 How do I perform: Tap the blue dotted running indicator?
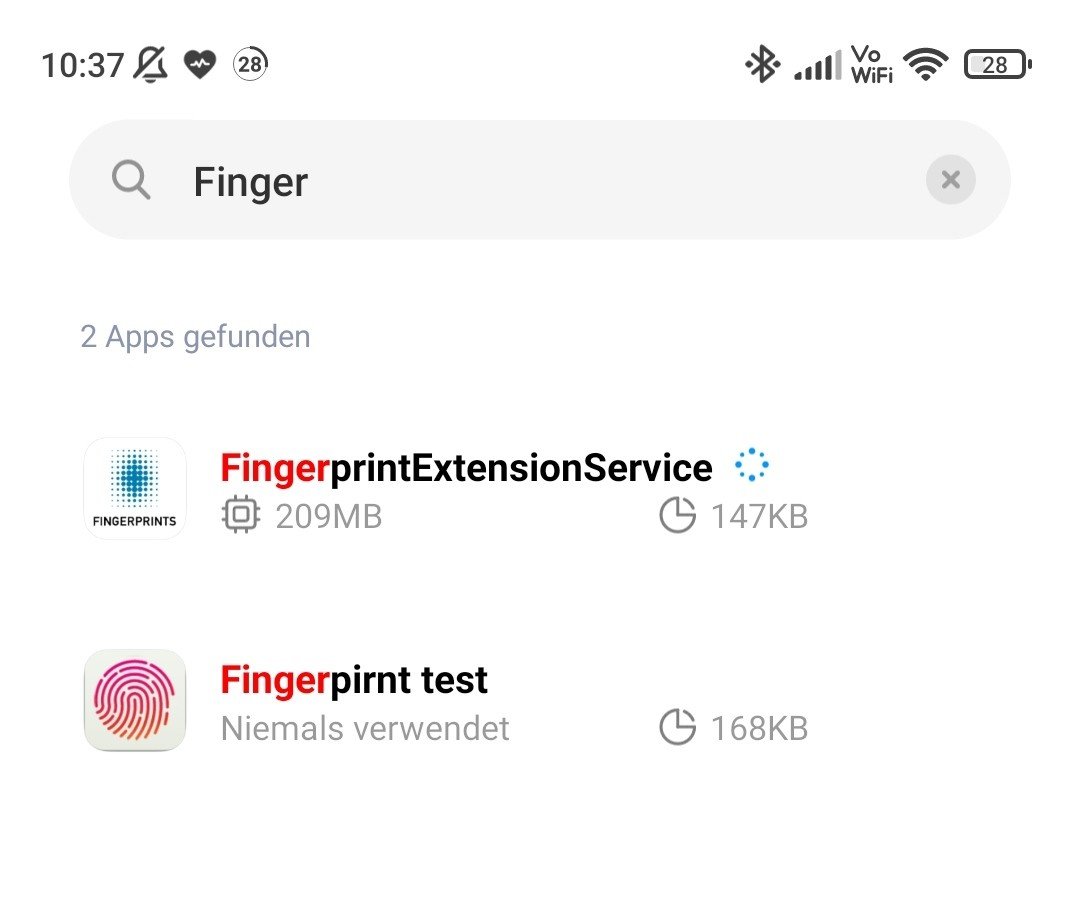(751, 465)
